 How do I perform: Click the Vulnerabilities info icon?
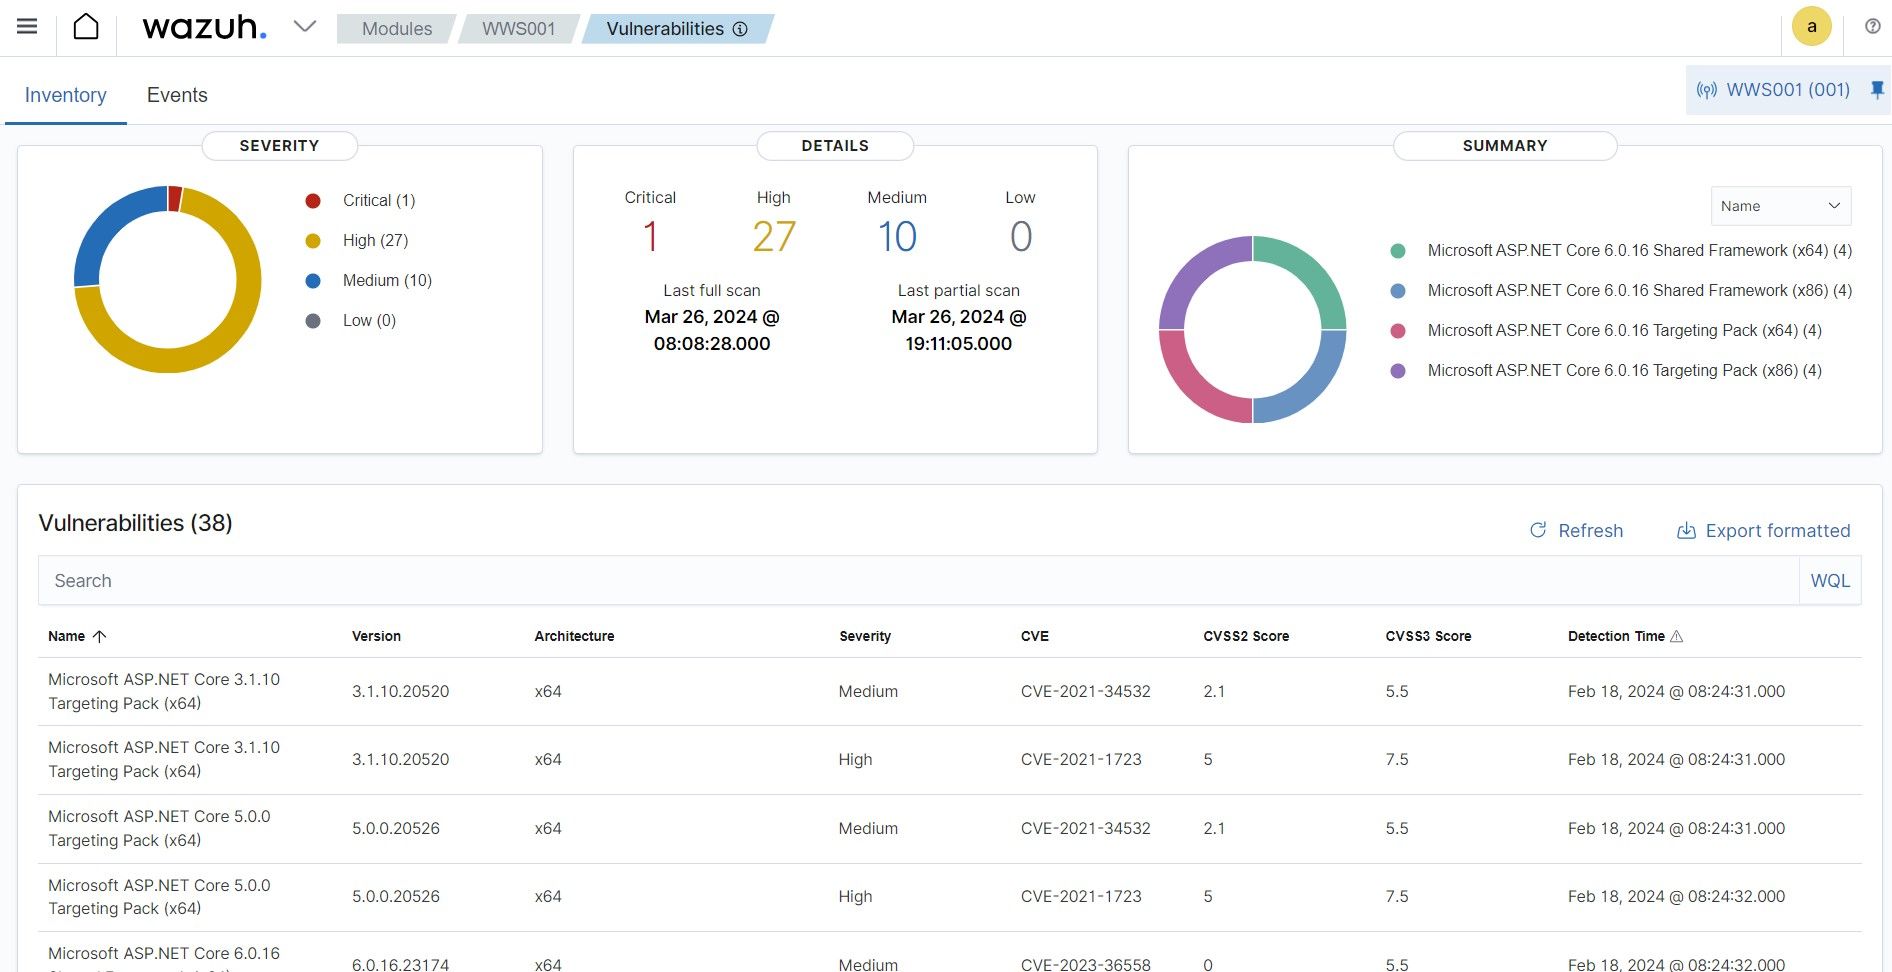pyautogui.click(x=740, y=29)
